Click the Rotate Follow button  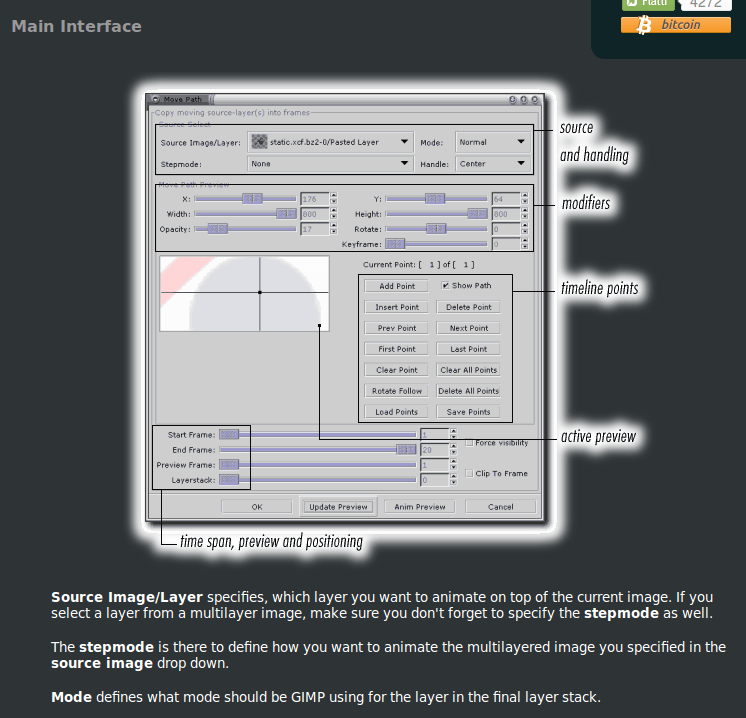397,391
